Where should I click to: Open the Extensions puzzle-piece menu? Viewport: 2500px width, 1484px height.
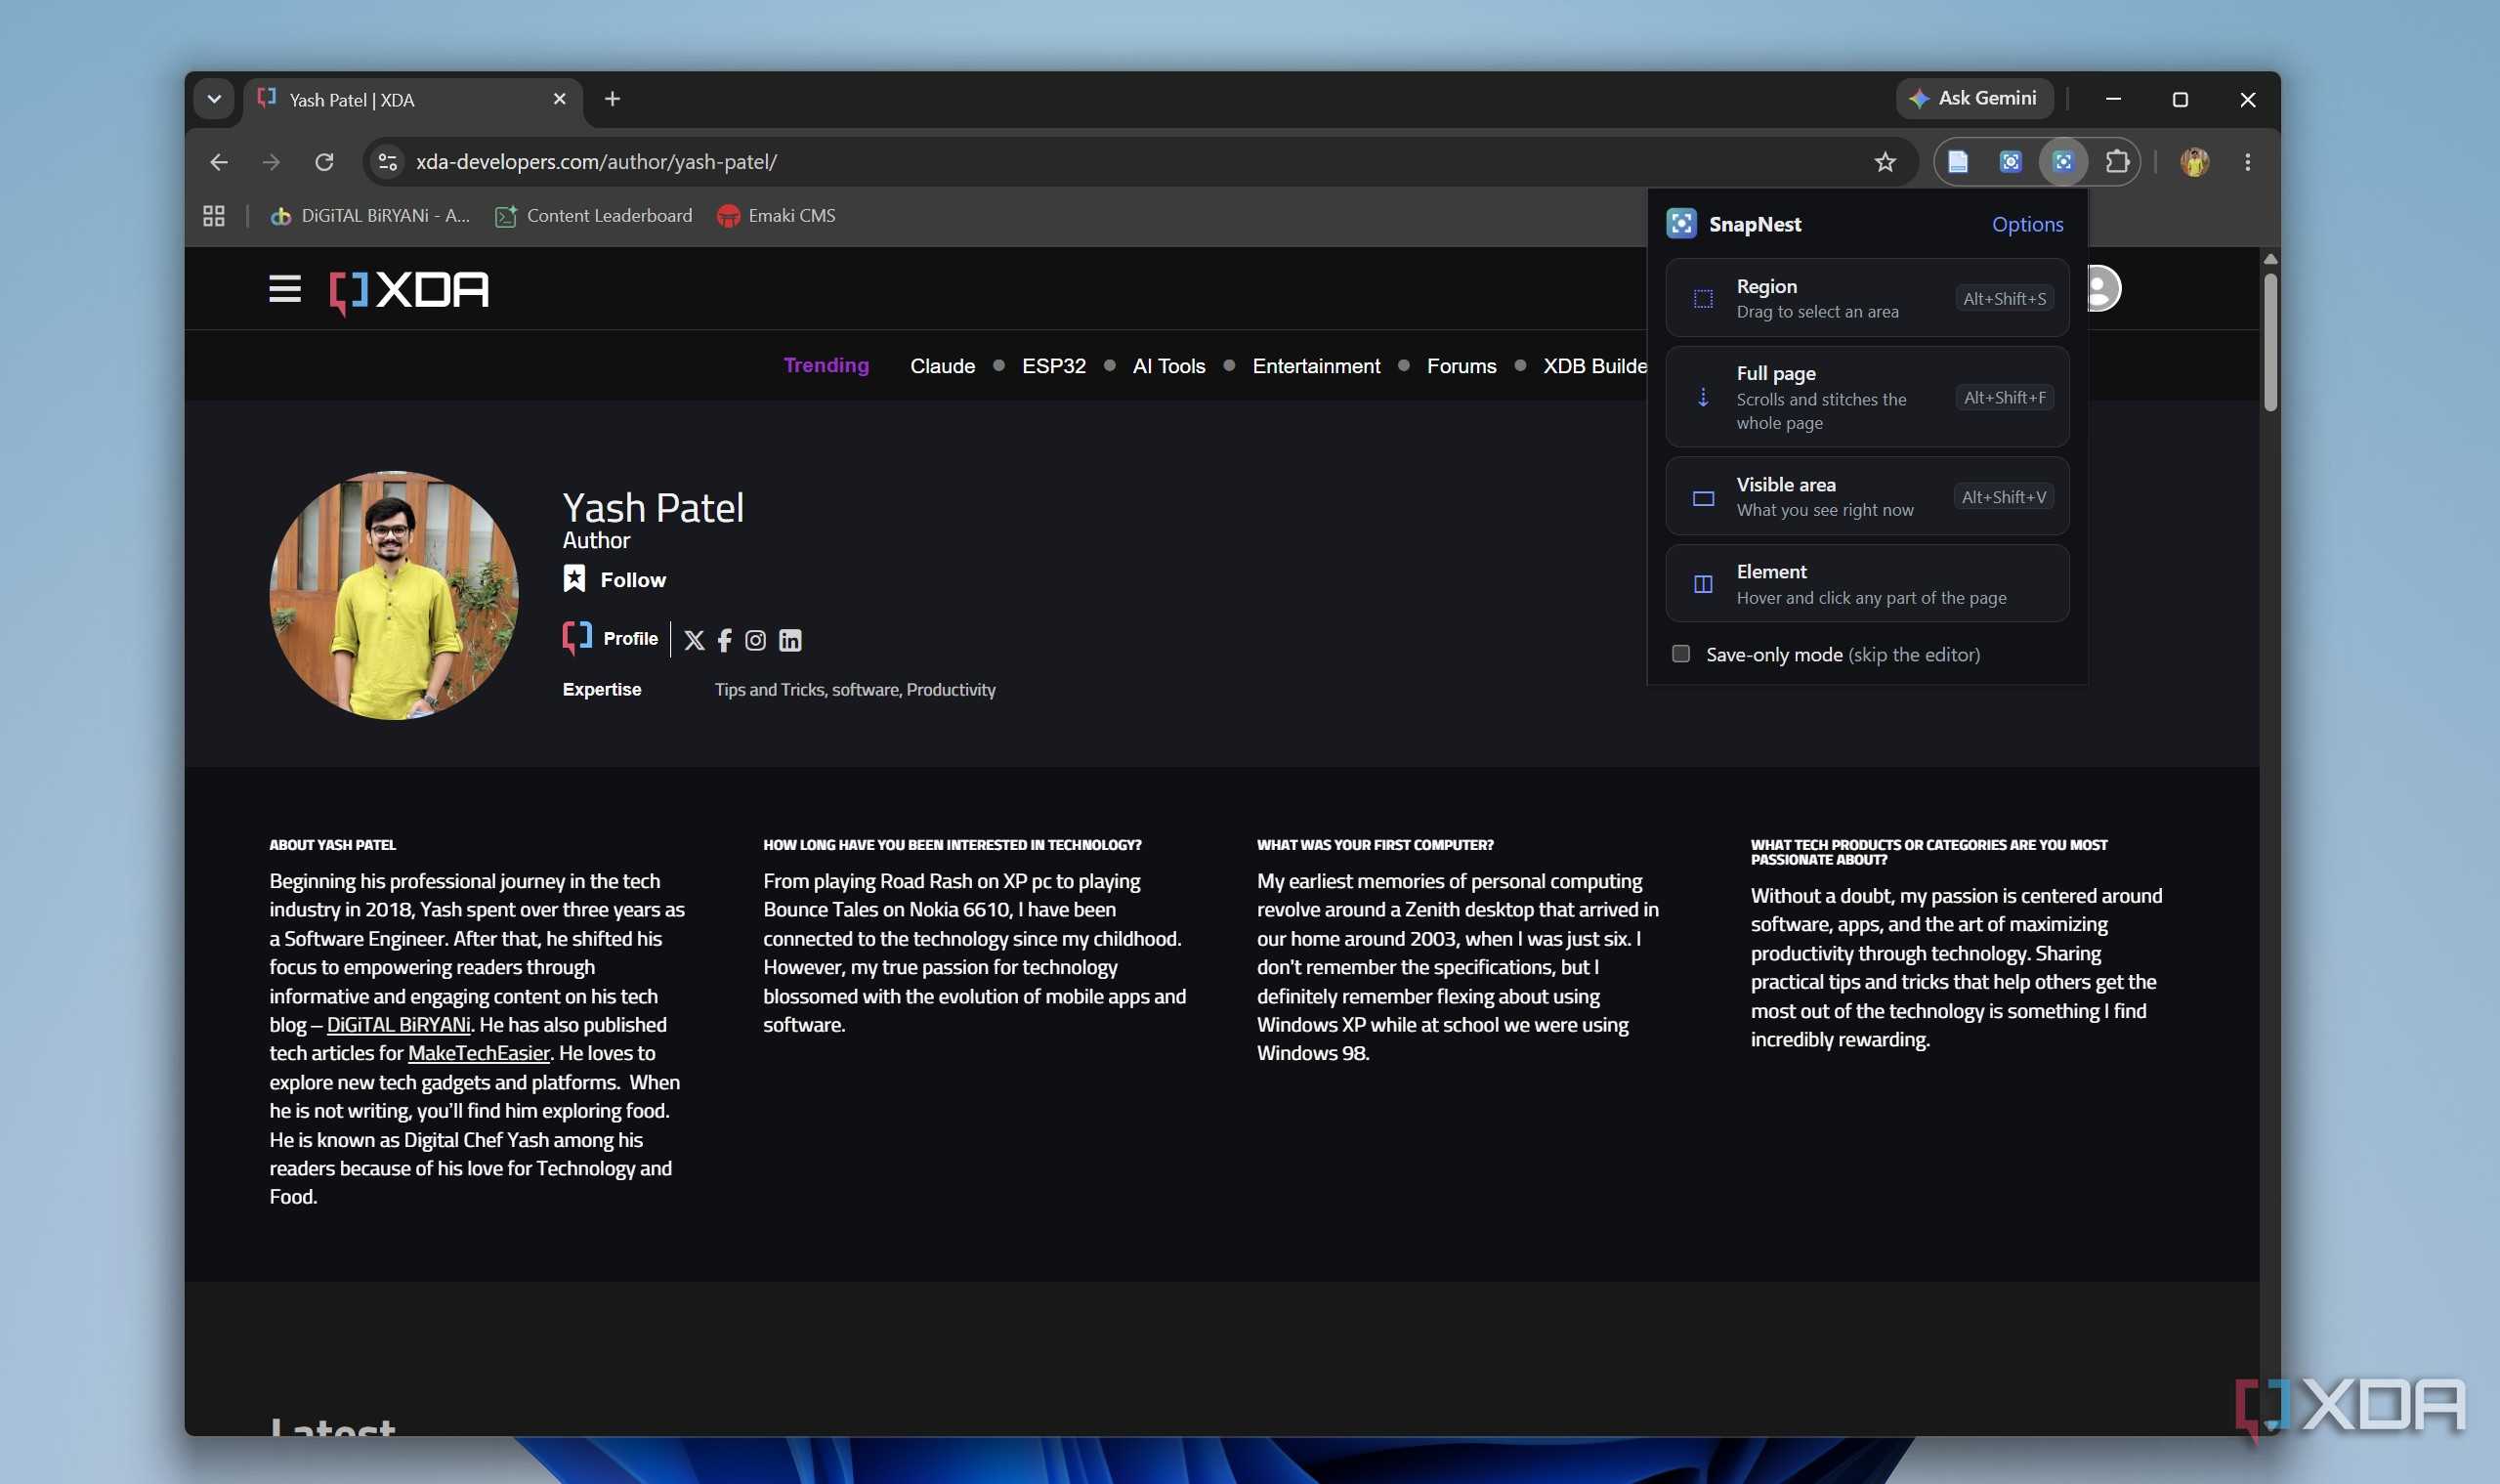[x=2116, y=162]
